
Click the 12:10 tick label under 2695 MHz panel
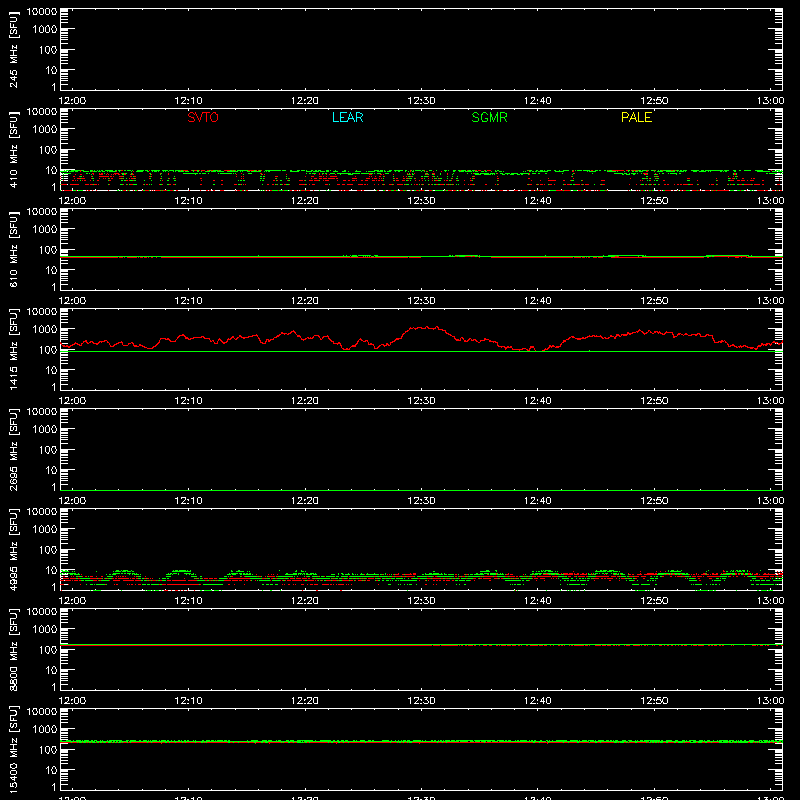(x=189, y=501)
